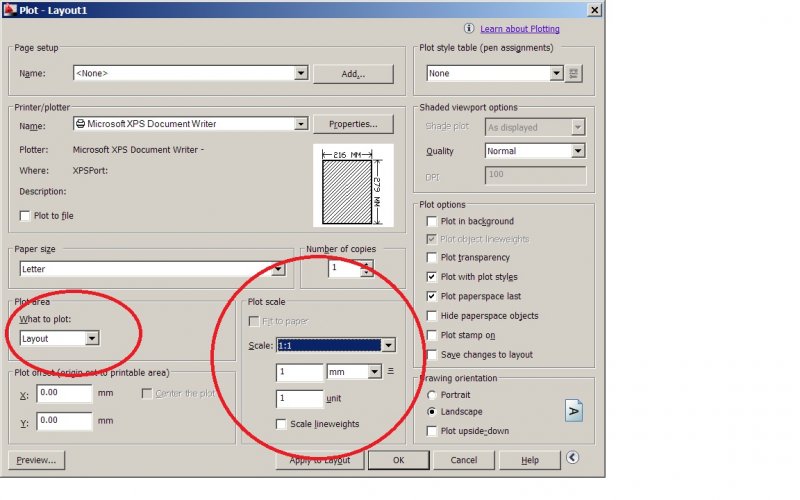Screen dimensions: 800x500
Task: Select Landscape orientation radio button
Action: pos(432,411)
